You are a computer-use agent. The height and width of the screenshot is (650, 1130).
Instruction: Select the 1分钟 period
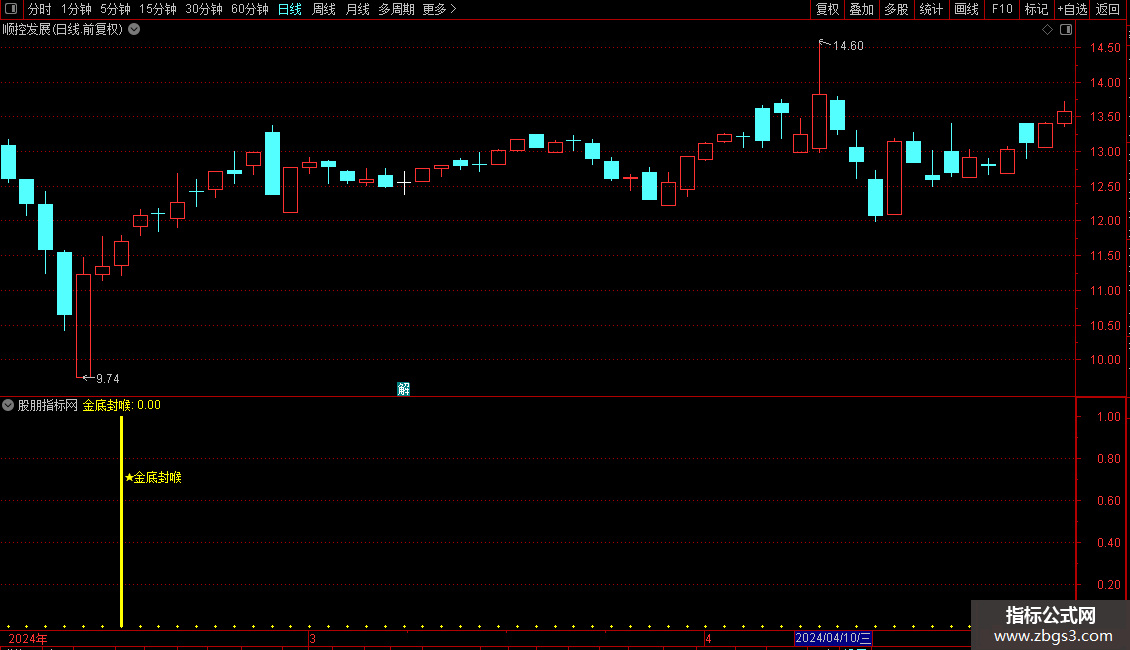click(76, 9)
